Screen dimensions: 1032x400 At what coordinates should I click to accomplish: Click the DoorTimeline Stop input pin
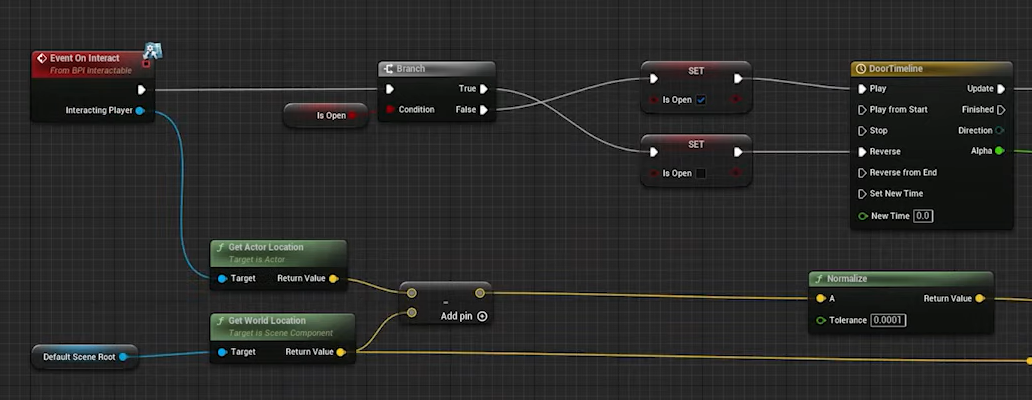(862, 131)
